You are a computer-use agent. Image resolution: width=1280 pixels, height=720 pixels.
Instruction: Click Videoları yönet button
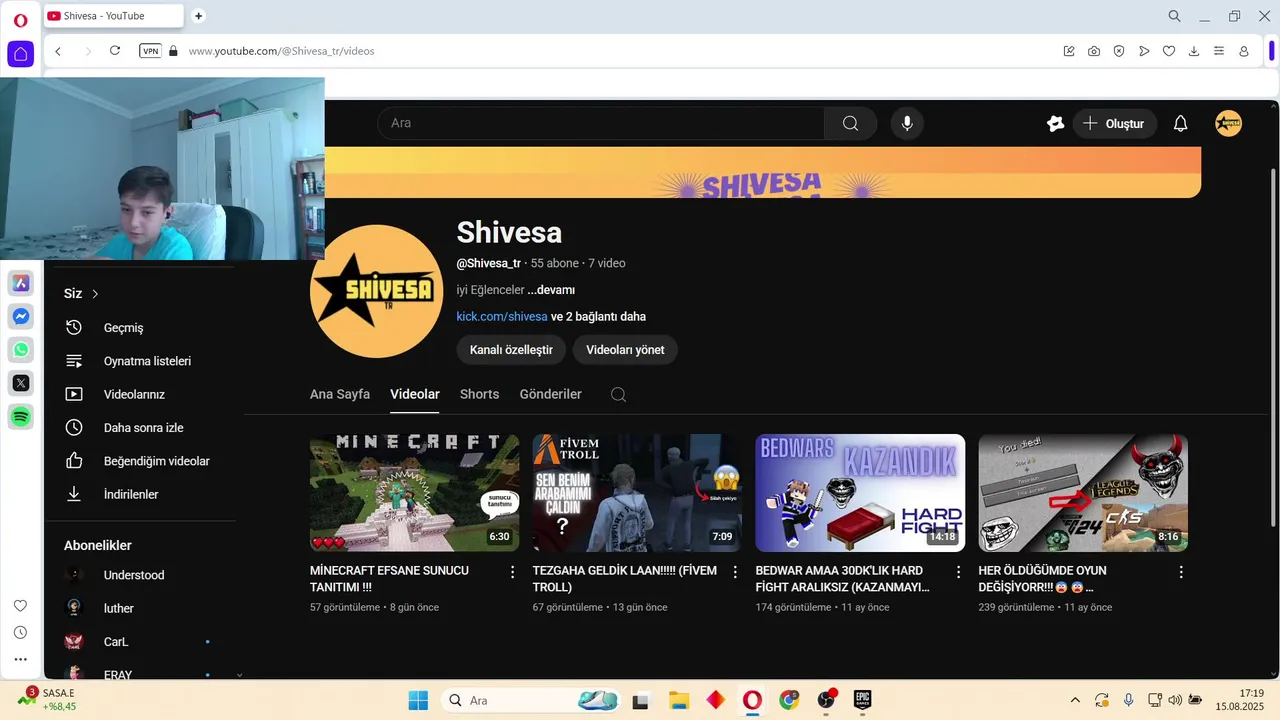[x=625, y=350]
